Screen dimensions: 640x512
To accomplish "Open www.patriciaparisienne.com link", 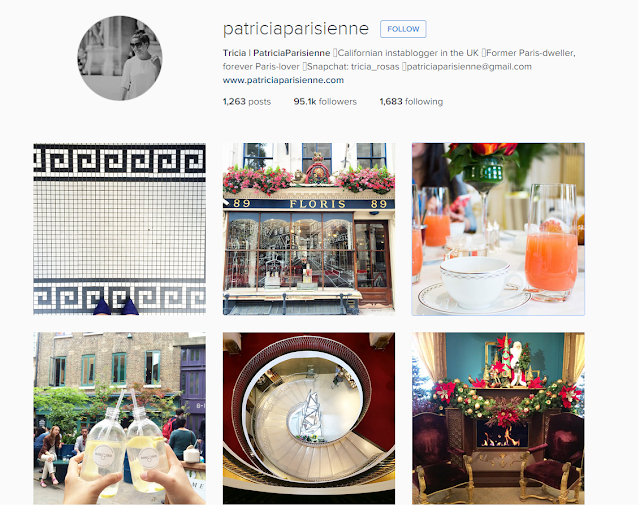I will click(283, 80).
